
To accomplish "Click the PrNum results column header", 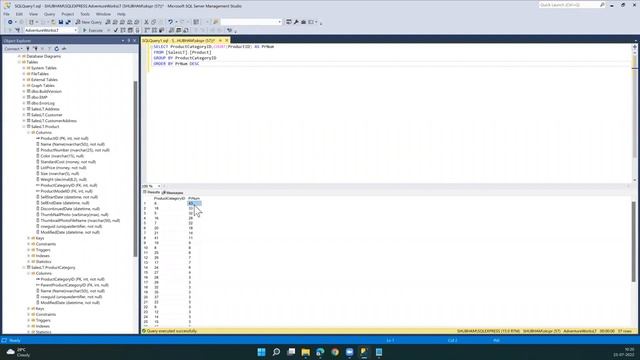I will tap(194, 198).
